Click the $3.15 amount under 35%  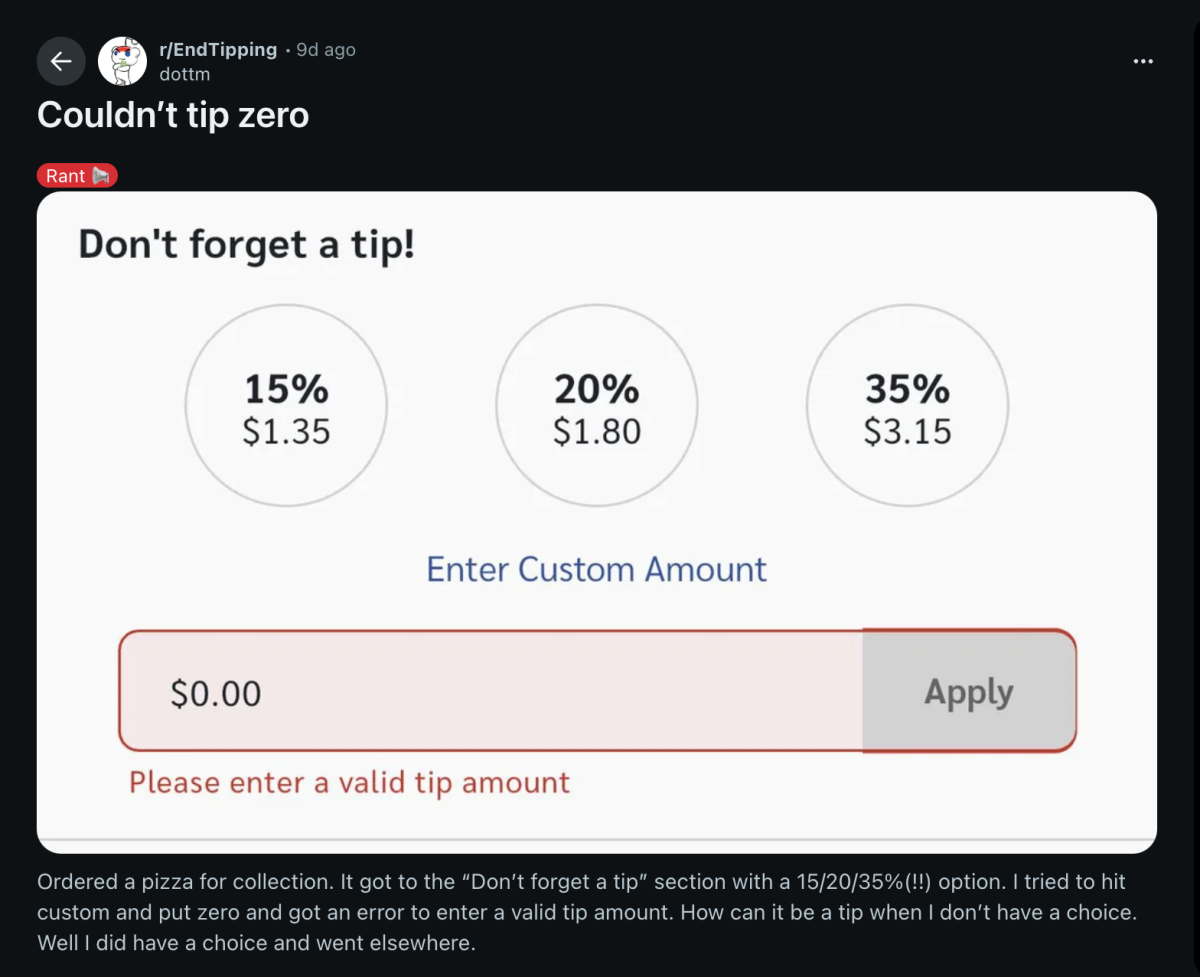(x=907, y=432)
